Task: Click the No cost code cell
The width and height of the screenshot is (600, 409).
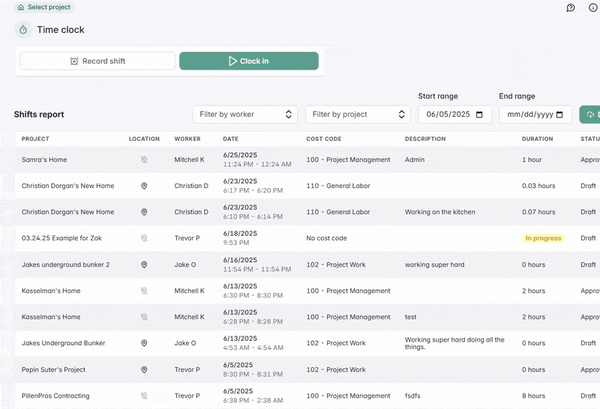Action: tap(326, 238)
